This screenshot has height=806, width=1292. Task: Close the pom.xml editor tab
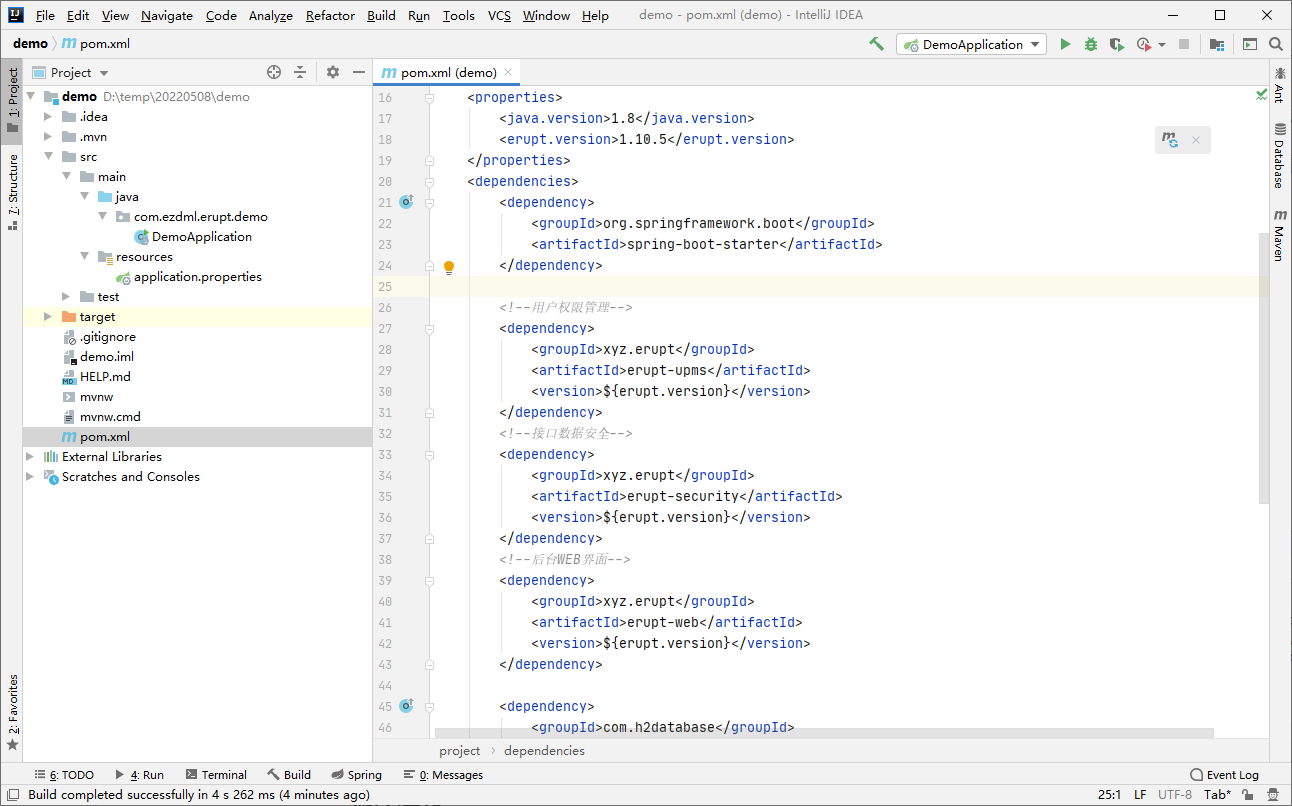[508, 72]
